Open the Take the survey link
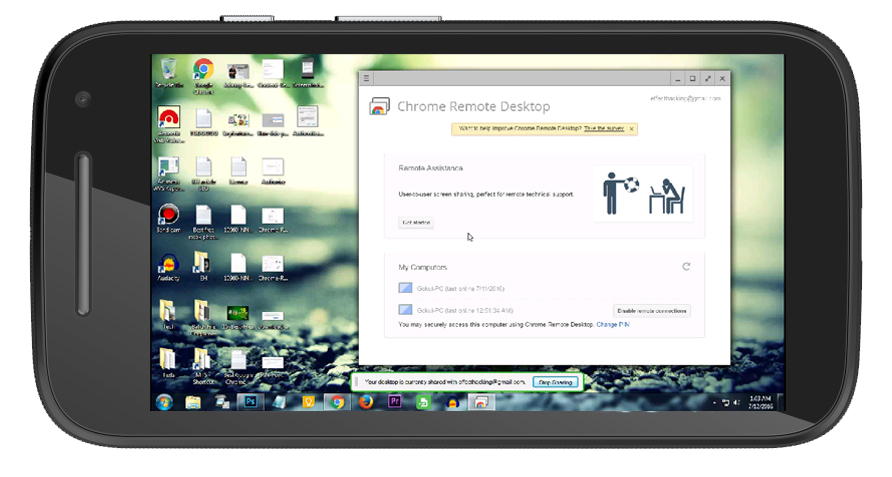 tap(604, 129)
